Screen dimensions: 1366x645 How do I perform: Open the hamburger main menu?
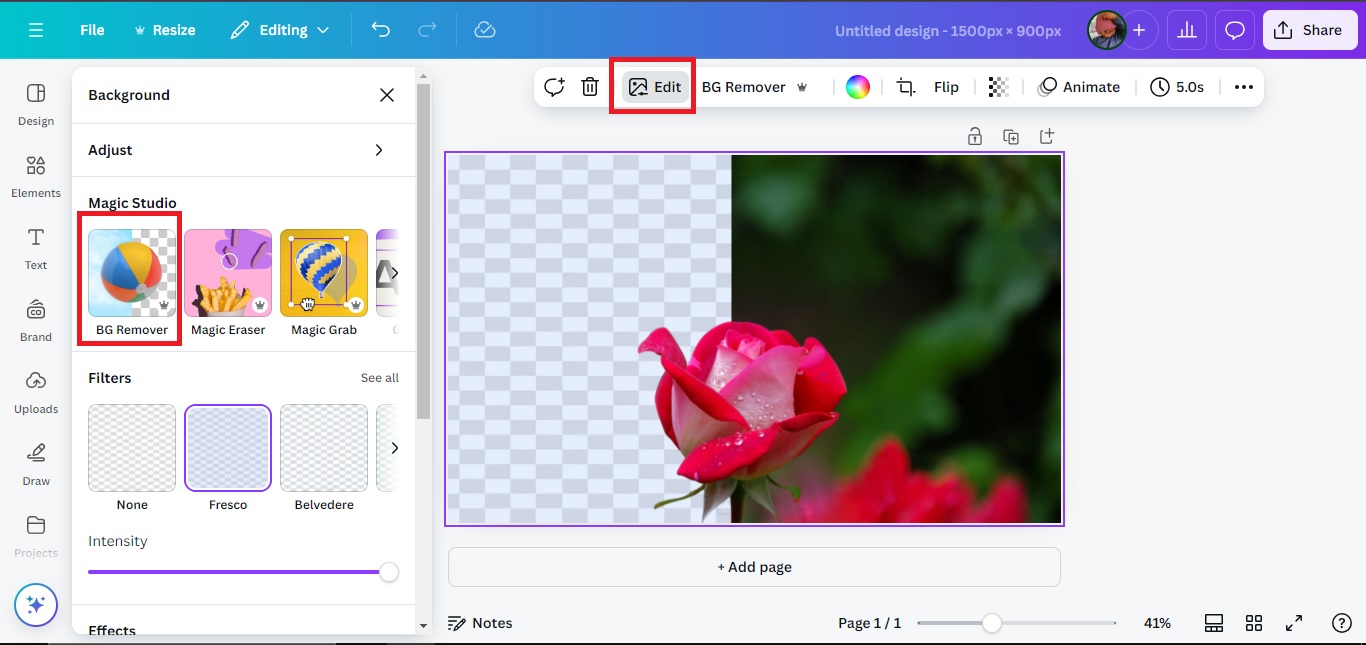(x=36, y=30)
